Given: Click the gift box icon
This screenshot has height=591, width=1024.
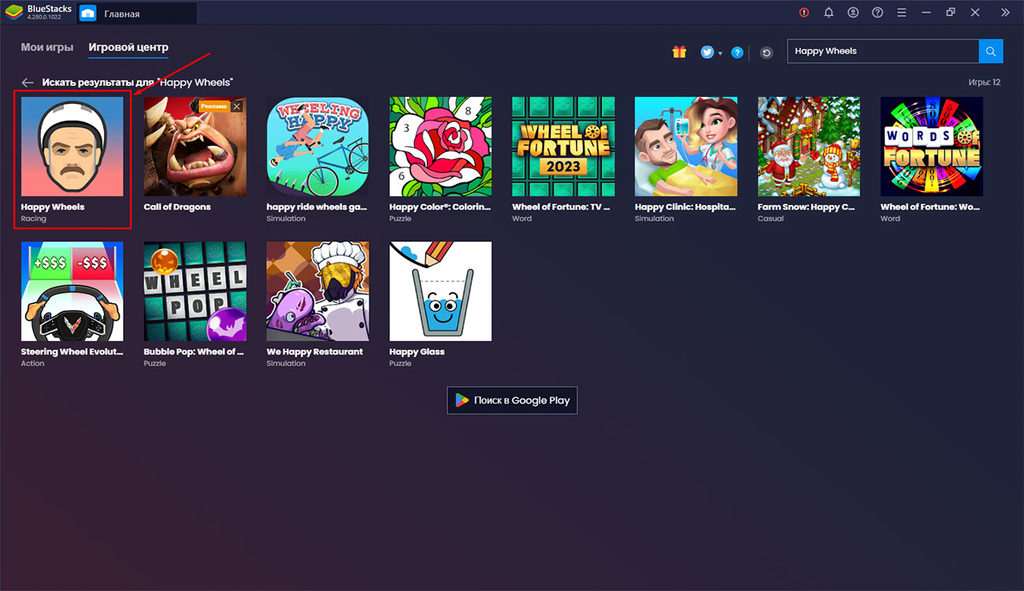Looking at the screenshot, I should pyautogui.click(x=679, y=52).
